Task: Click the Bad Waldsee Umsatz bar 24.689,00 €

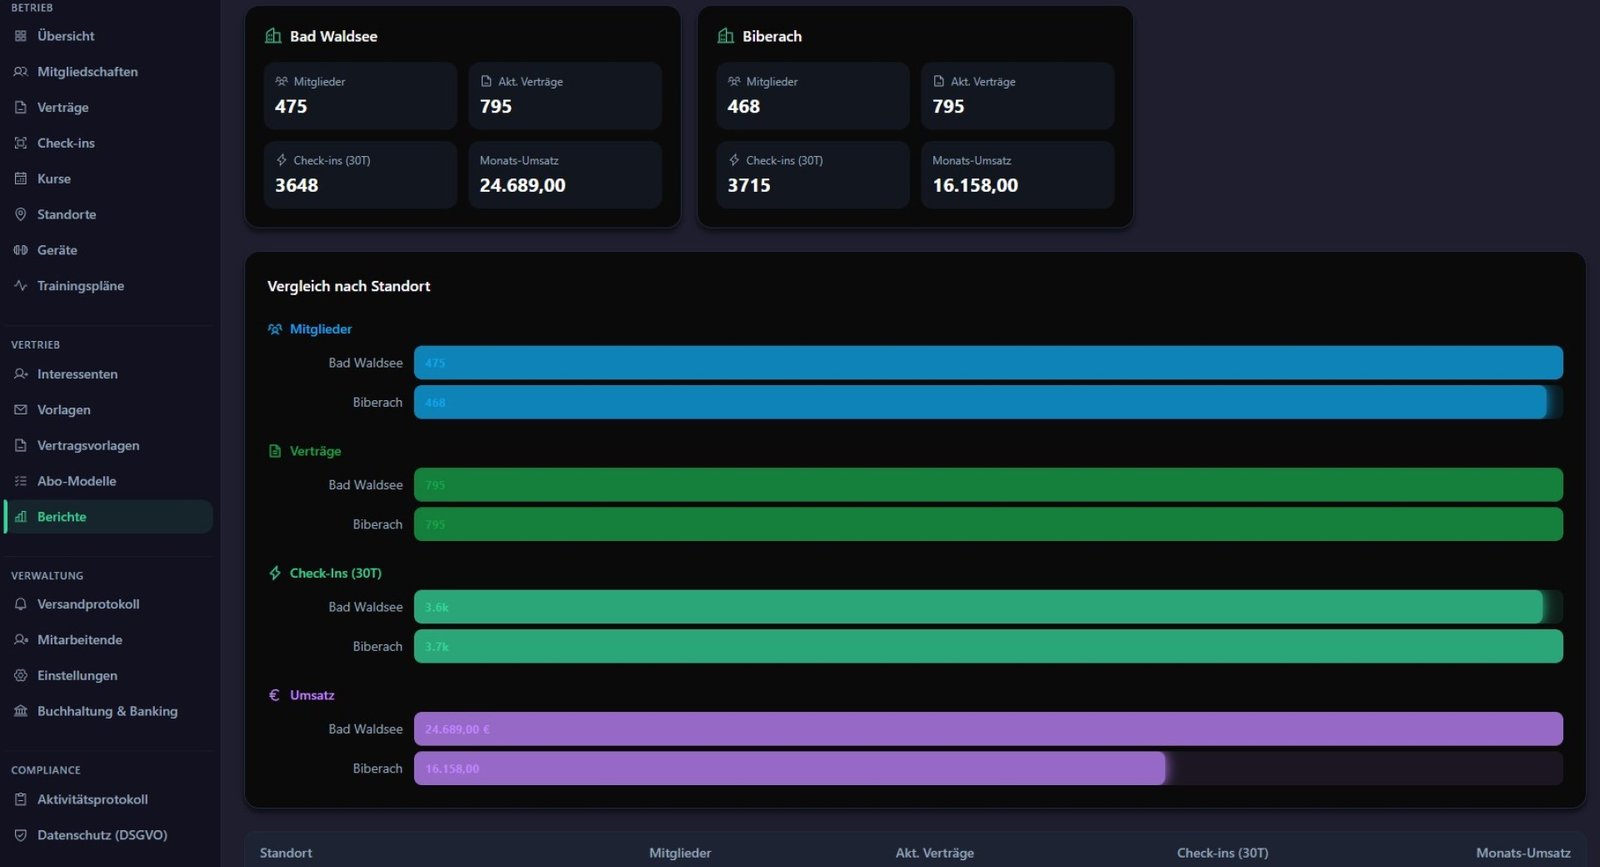Action: pyautogui.click(x=988, y=729)
